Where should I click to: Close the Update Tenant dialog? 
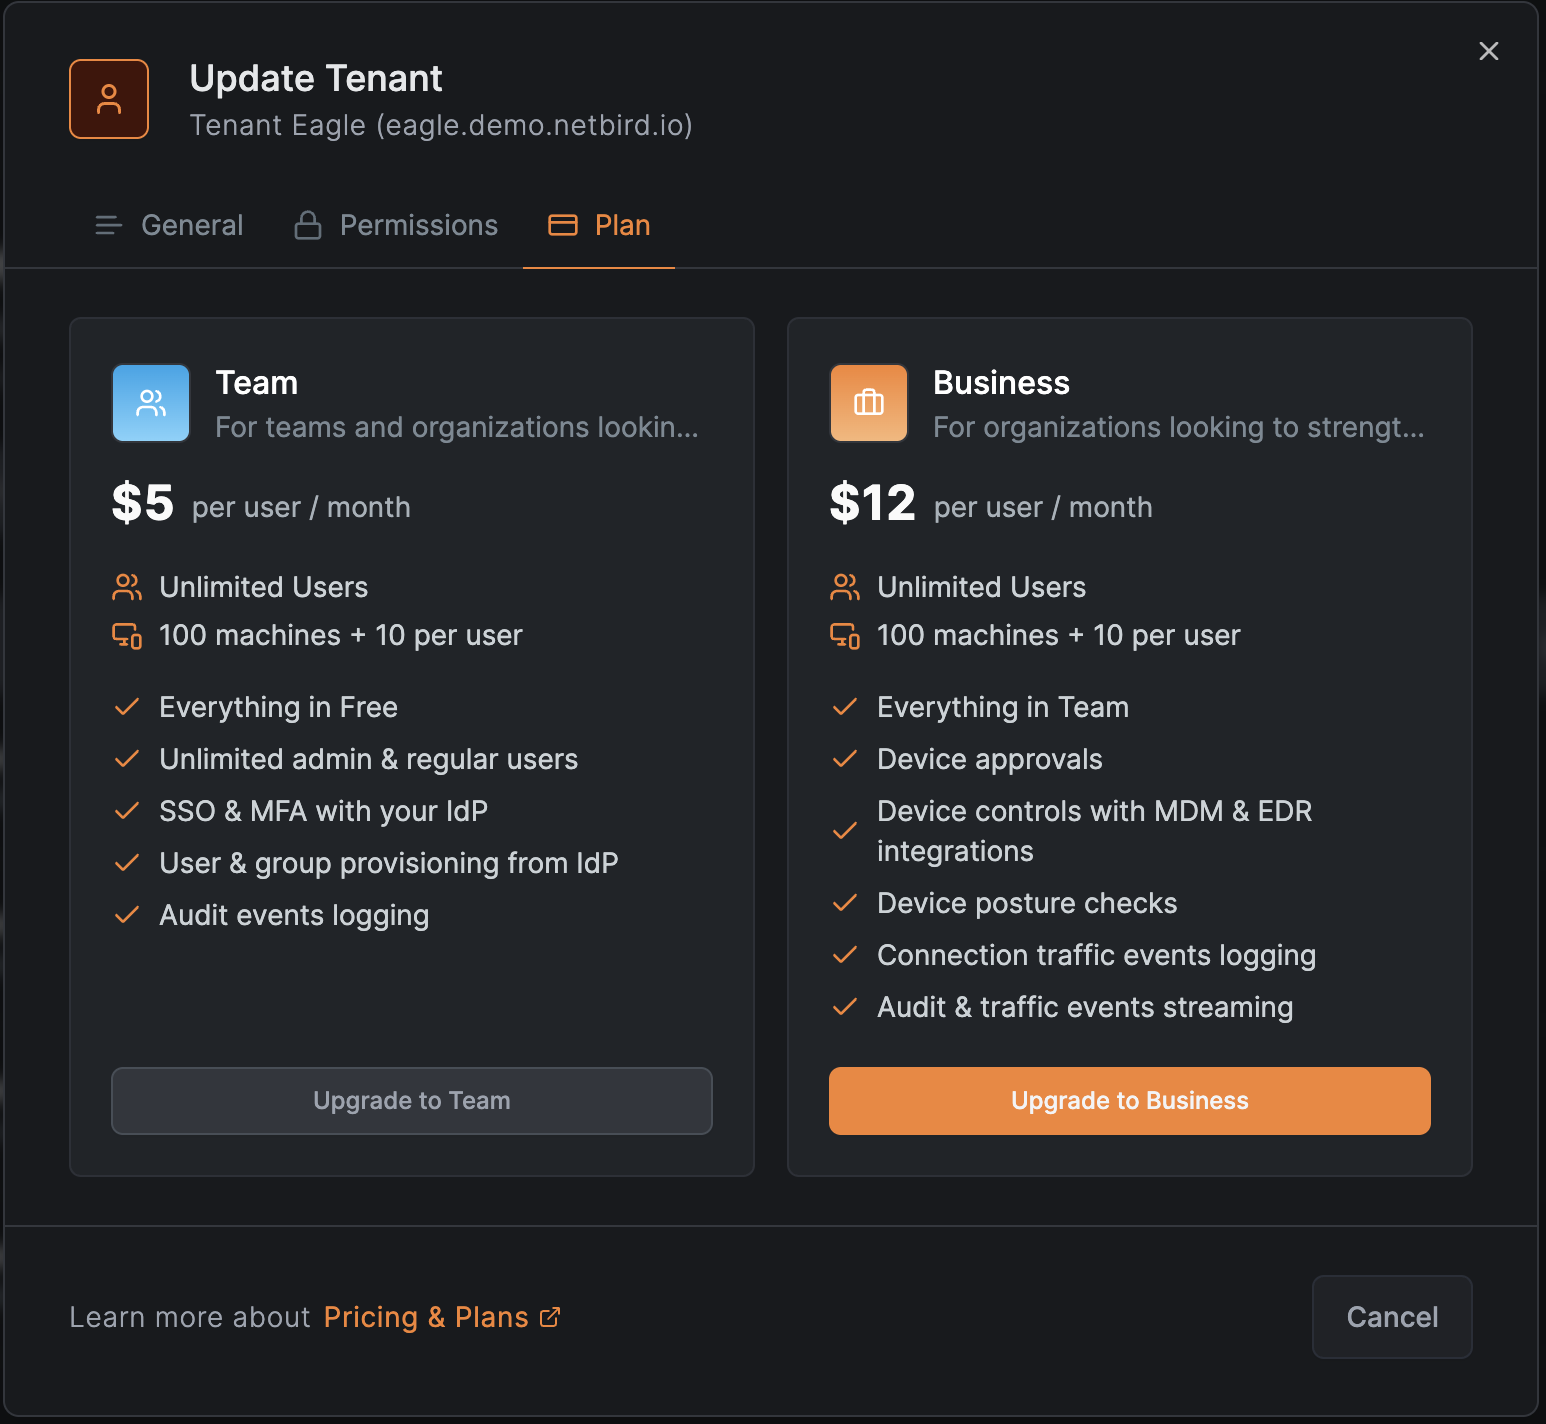tap(1488, 51)
